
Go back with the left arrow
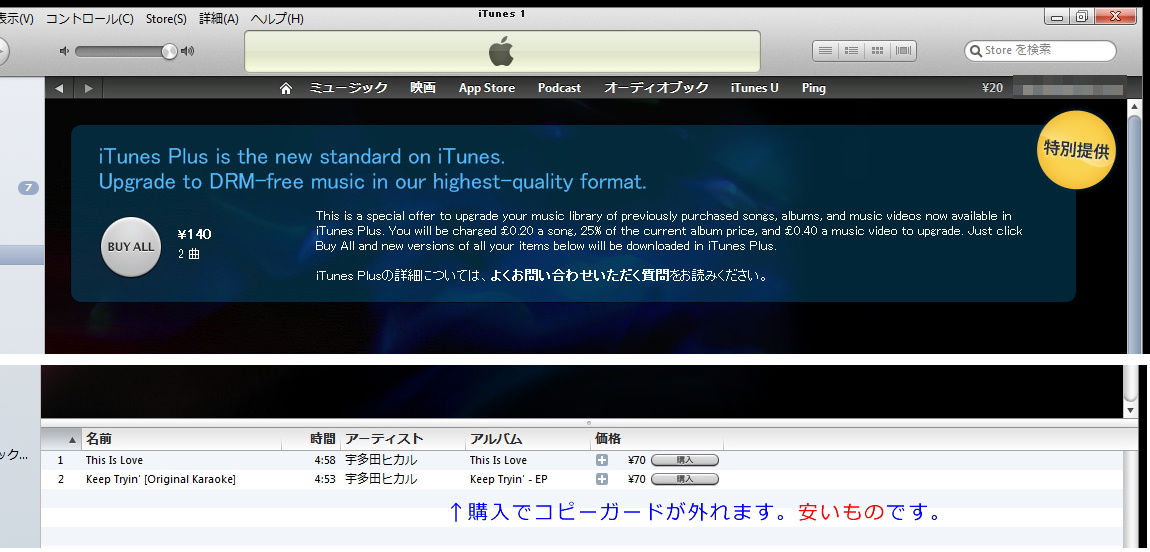(59, 88)
